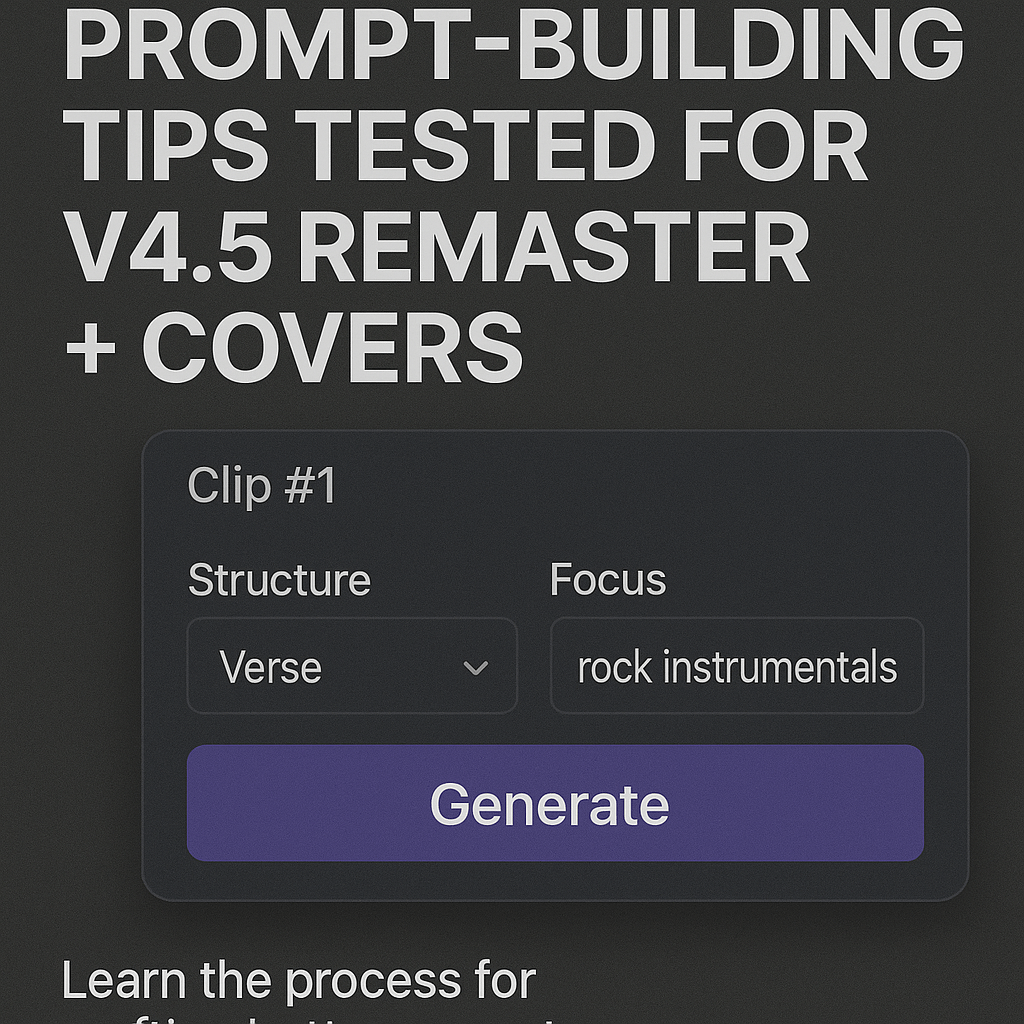
Task: Click the chevron arrow in Structure dropdown
Action: pos(476,667)
